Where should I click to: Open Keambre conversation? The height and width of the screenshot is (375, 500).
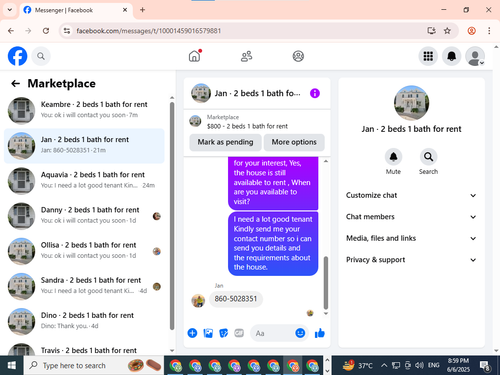(84, 111)
